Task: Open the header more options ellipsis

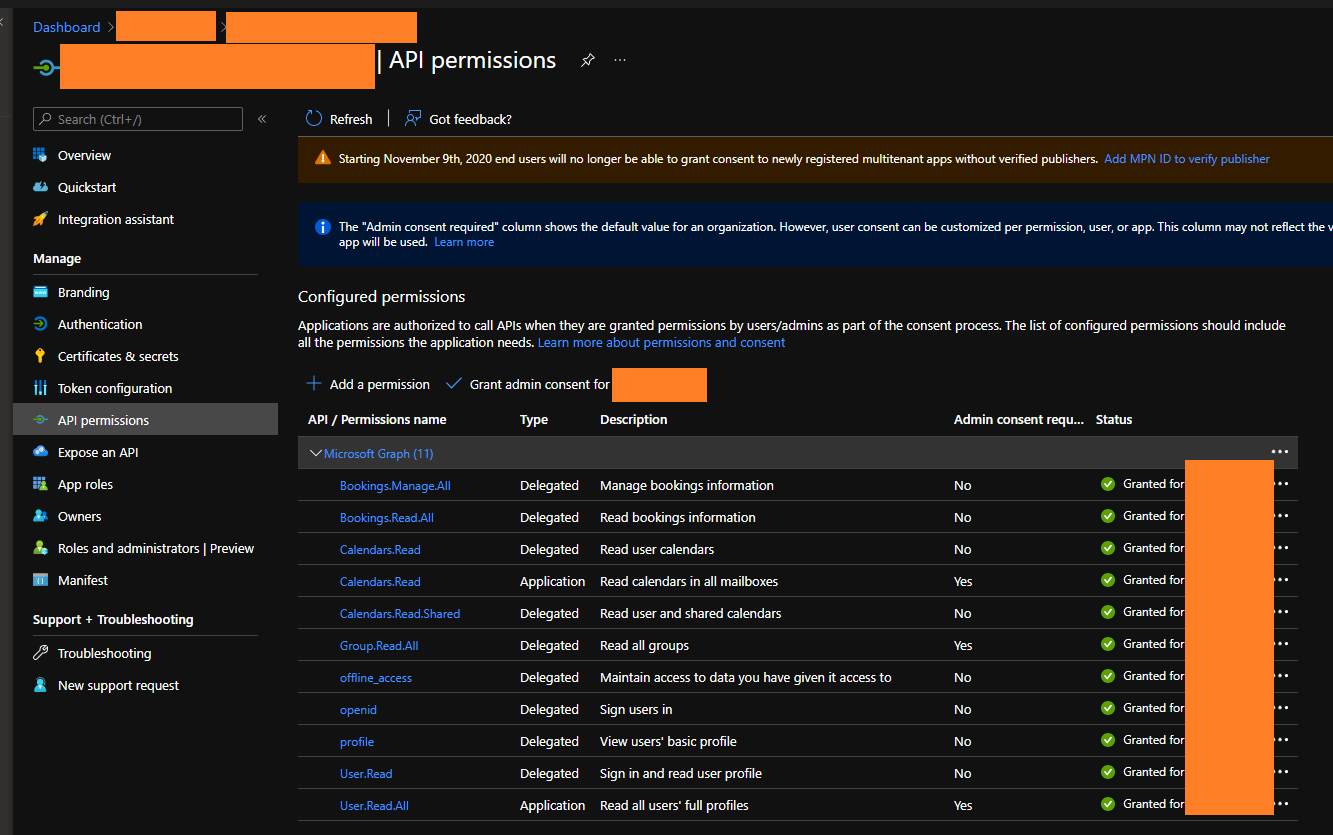Action: point(620,61)
